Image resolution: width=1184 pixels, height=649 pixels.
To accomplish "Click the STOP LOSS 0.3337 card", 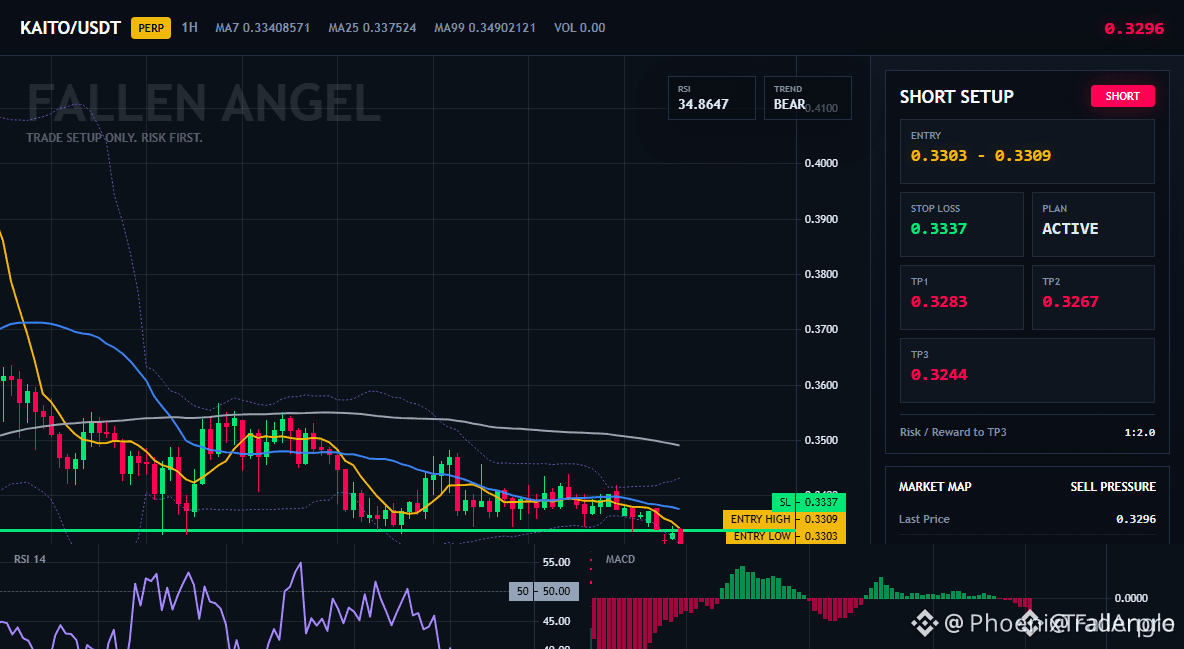I will pyautogui.click(x=961, y=224).
